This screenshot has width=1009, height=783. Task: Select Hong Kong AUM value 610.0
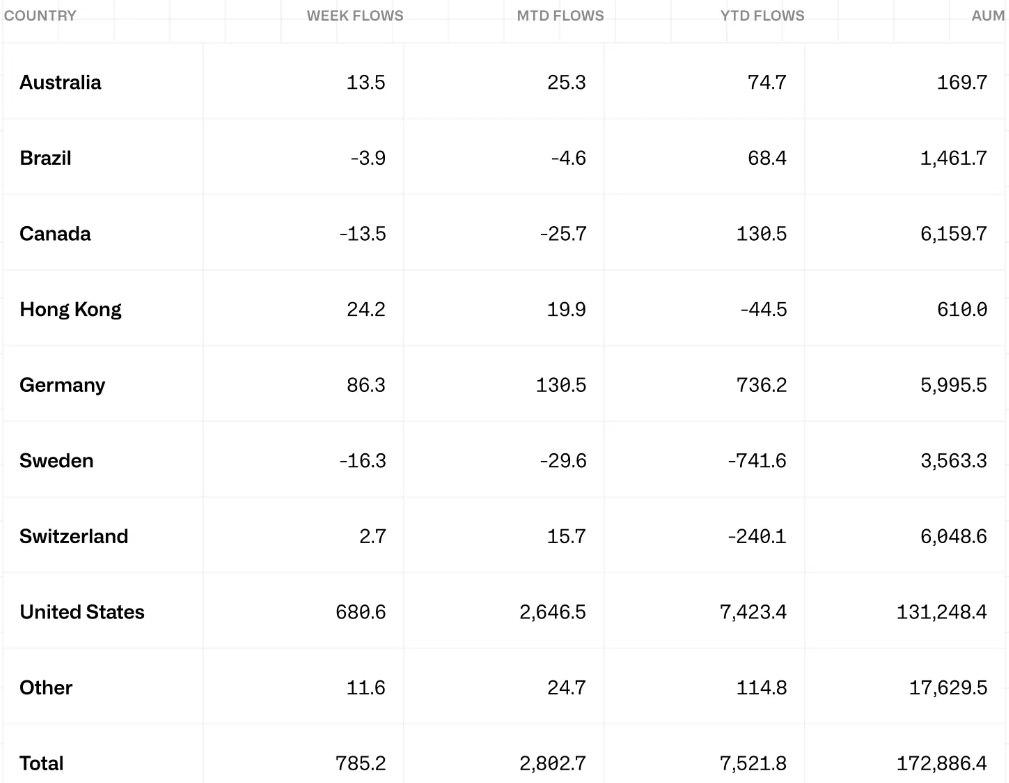(962, 309)
